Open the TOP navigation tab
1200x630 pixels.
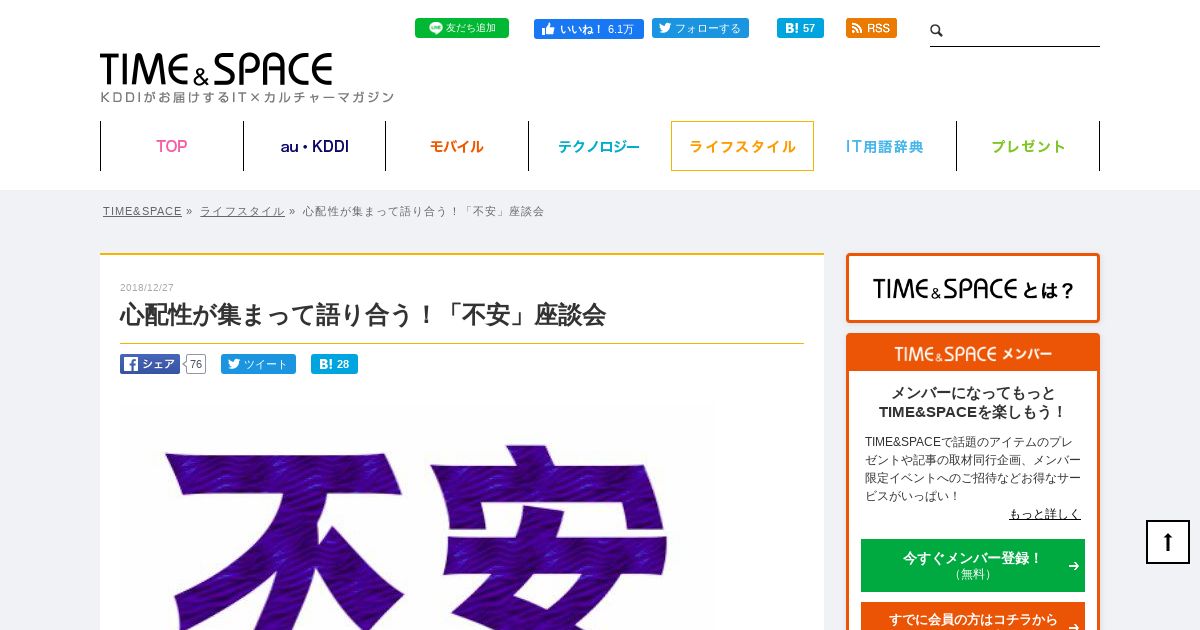172,146
